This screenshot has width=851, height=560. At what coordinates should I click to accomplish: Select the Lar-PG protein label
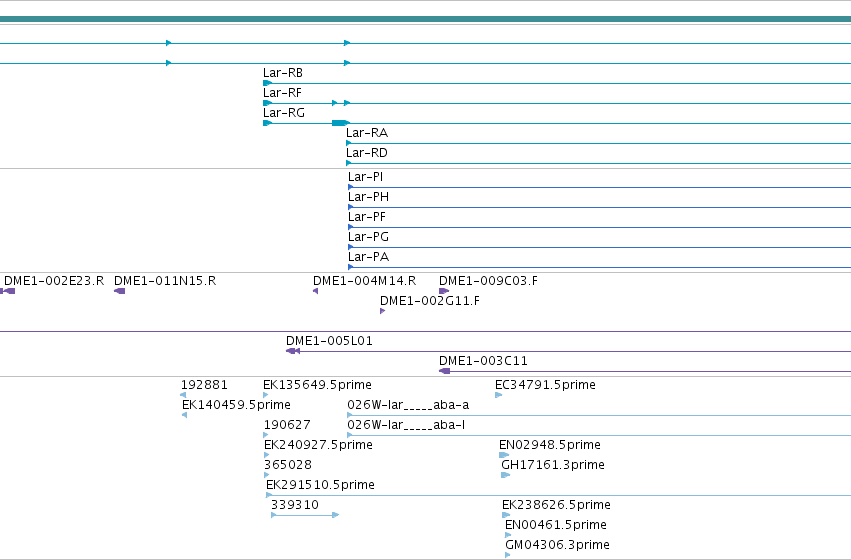pos(369,237)
